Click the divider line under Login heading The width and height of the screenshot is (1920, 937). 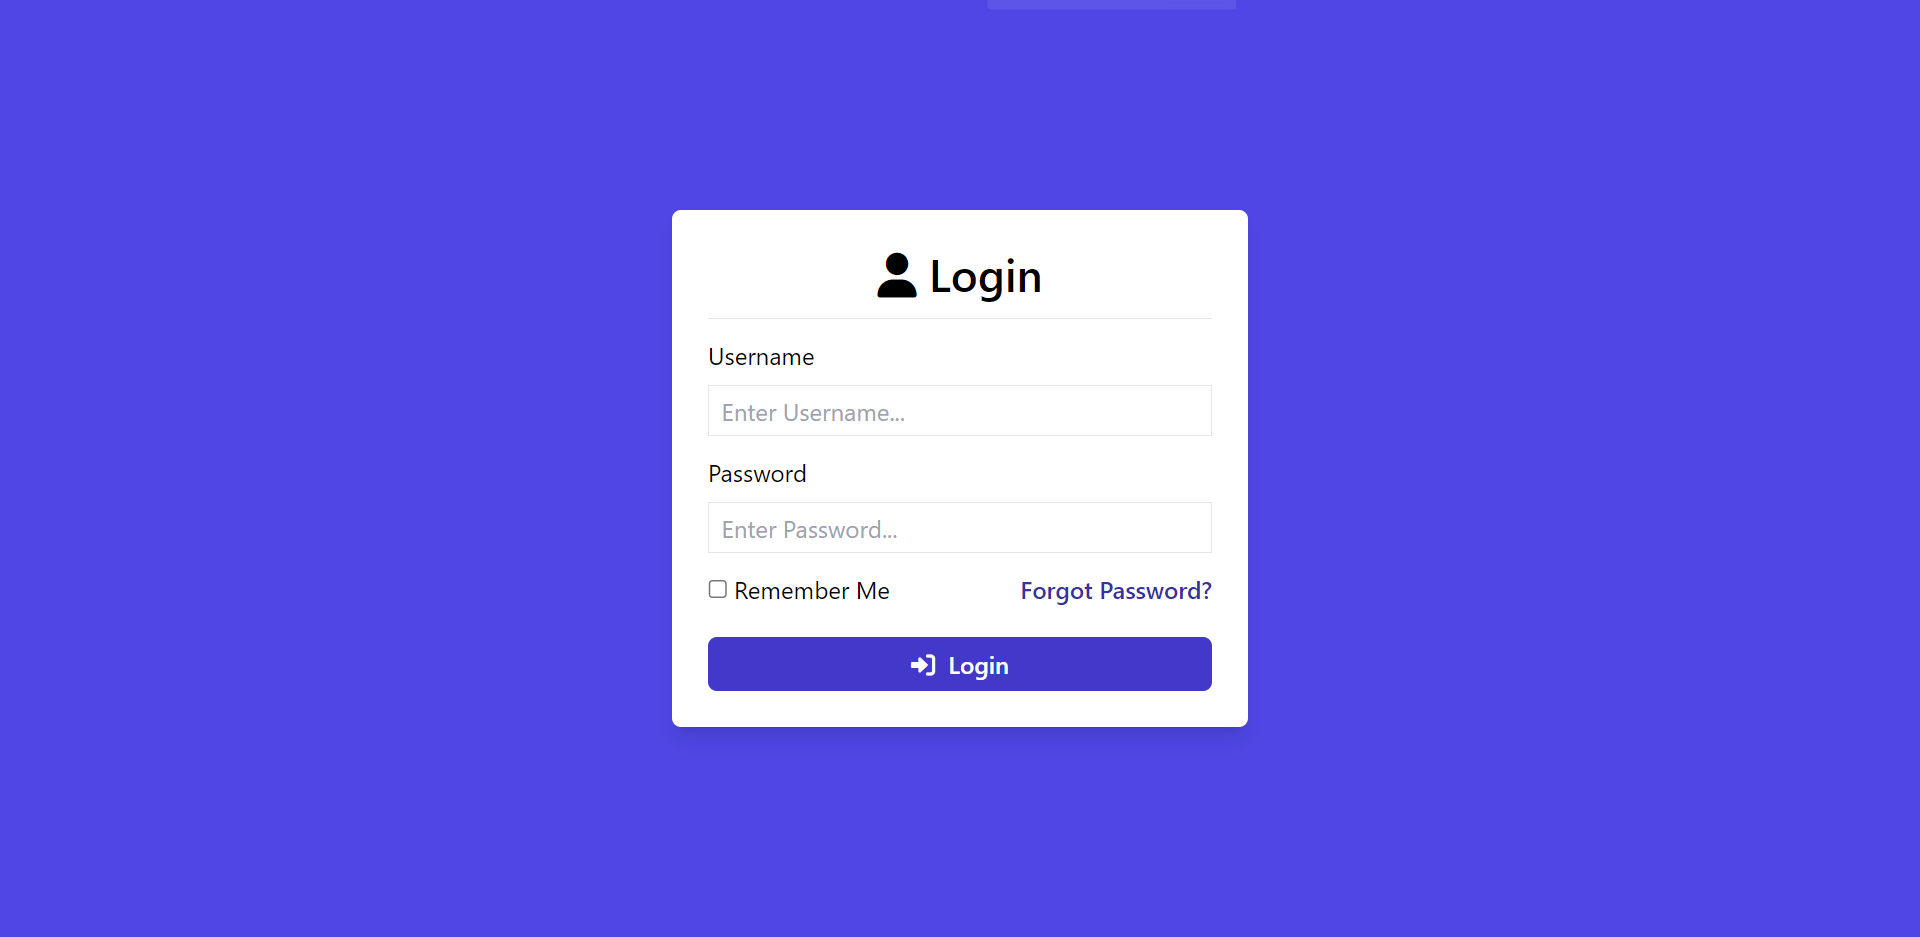pyautogui.click(x=960, y=318)
